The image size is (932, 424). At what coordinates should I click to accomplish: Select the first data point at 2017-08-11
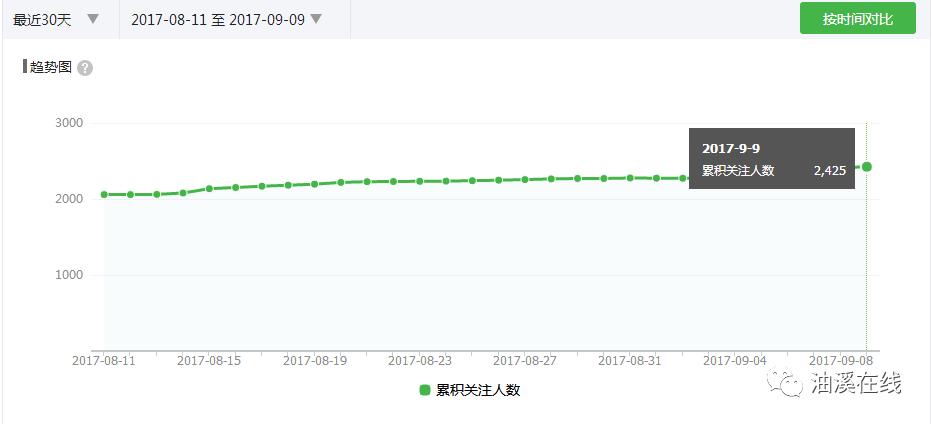104,194
